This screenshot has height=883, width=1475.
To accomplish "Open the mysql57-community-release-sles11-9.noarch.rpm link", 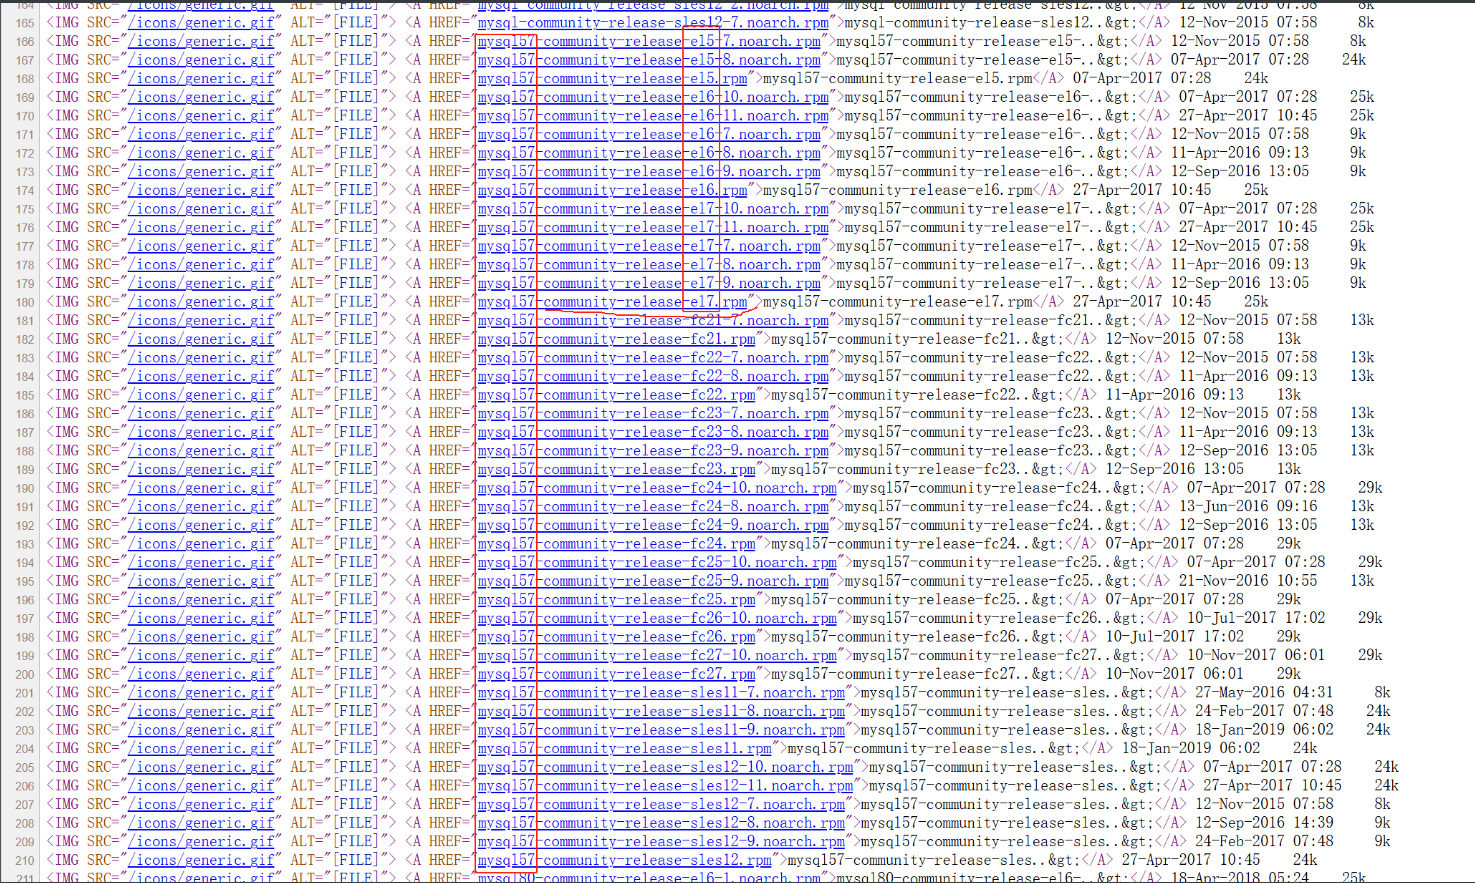I will [661, 730].
